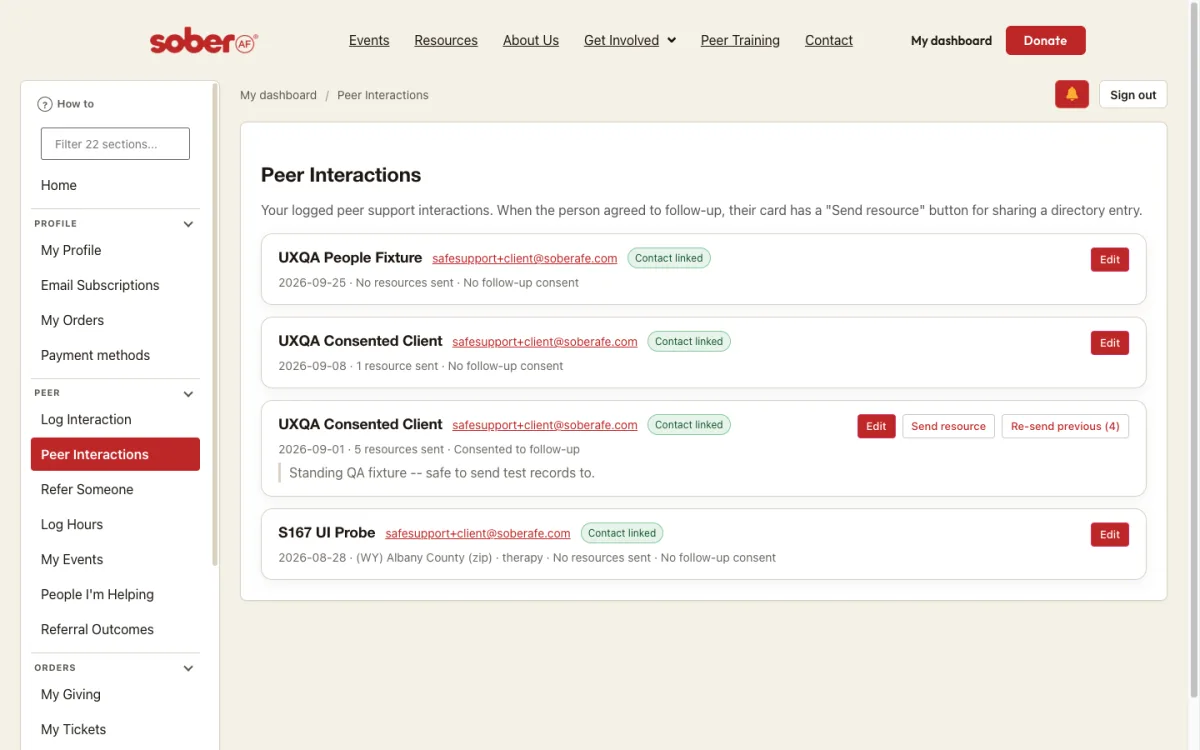Screen dimensions: 1200x750
Task: Edit the UXQA People Fixture interaction
Action: [1110, 260]
